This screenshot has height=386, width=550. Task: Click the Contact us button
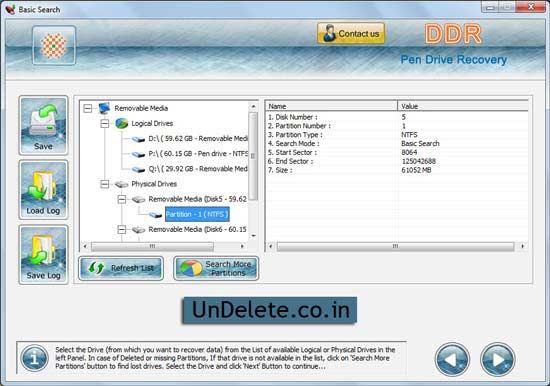tap(351, 34)
